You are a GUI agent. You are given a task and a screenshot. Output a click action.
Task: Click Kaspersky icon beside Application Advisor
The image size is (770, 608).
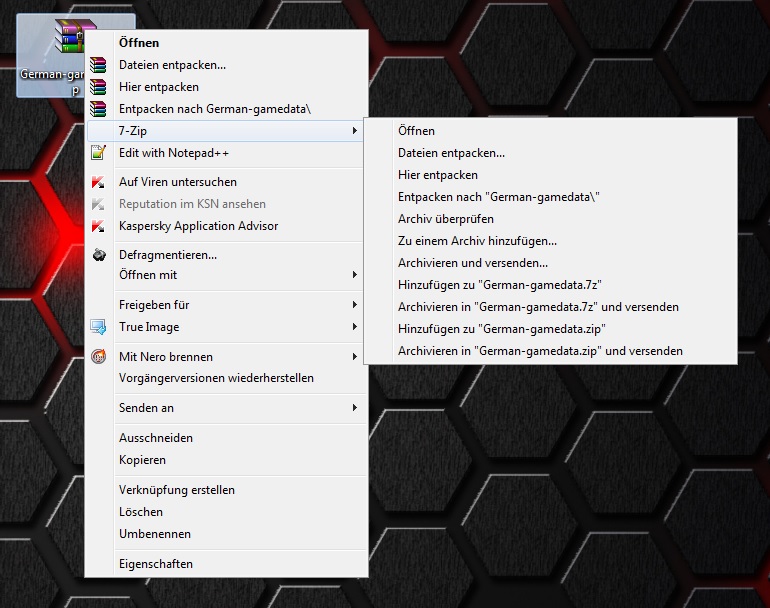pos(98,226)
